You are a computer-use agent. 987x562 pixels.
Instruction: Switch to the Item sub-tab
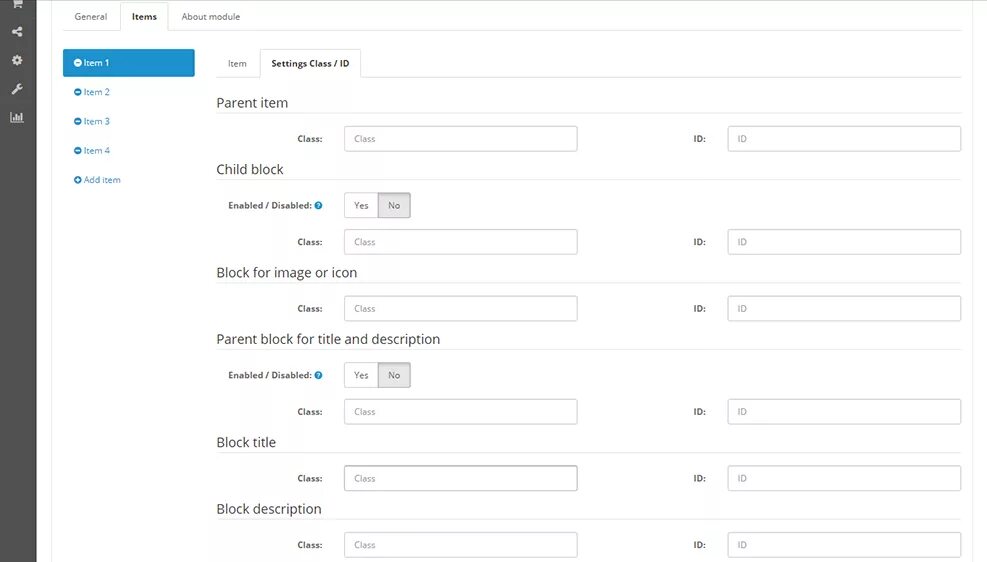[237, 64]
